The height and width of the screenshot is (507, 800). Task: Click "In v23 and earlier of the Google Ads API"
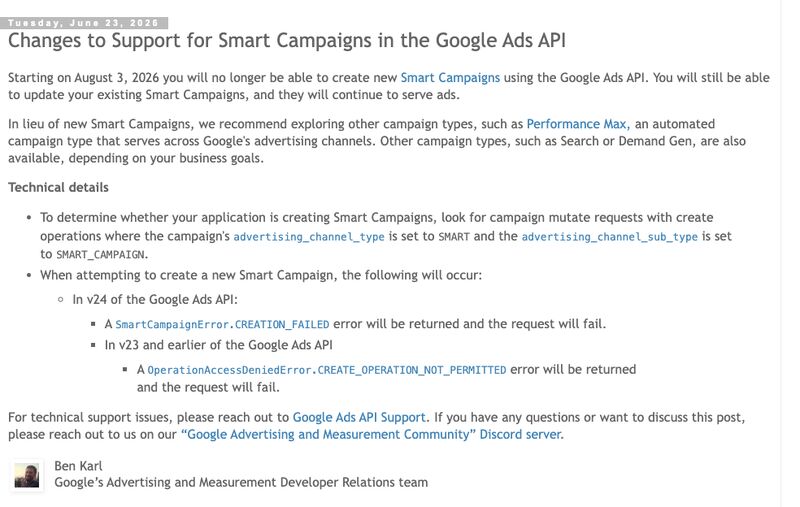(218, 345)
